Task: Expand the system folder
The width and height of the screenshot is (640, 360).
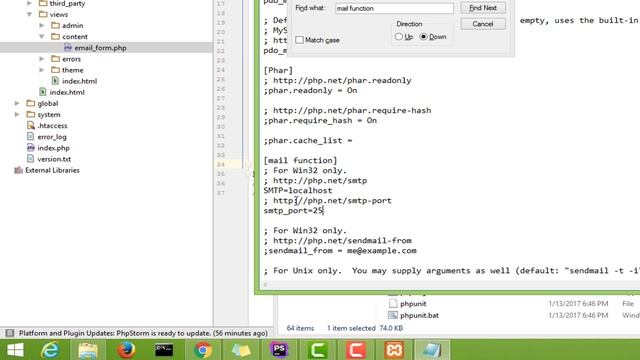Action: pos(17,114)
